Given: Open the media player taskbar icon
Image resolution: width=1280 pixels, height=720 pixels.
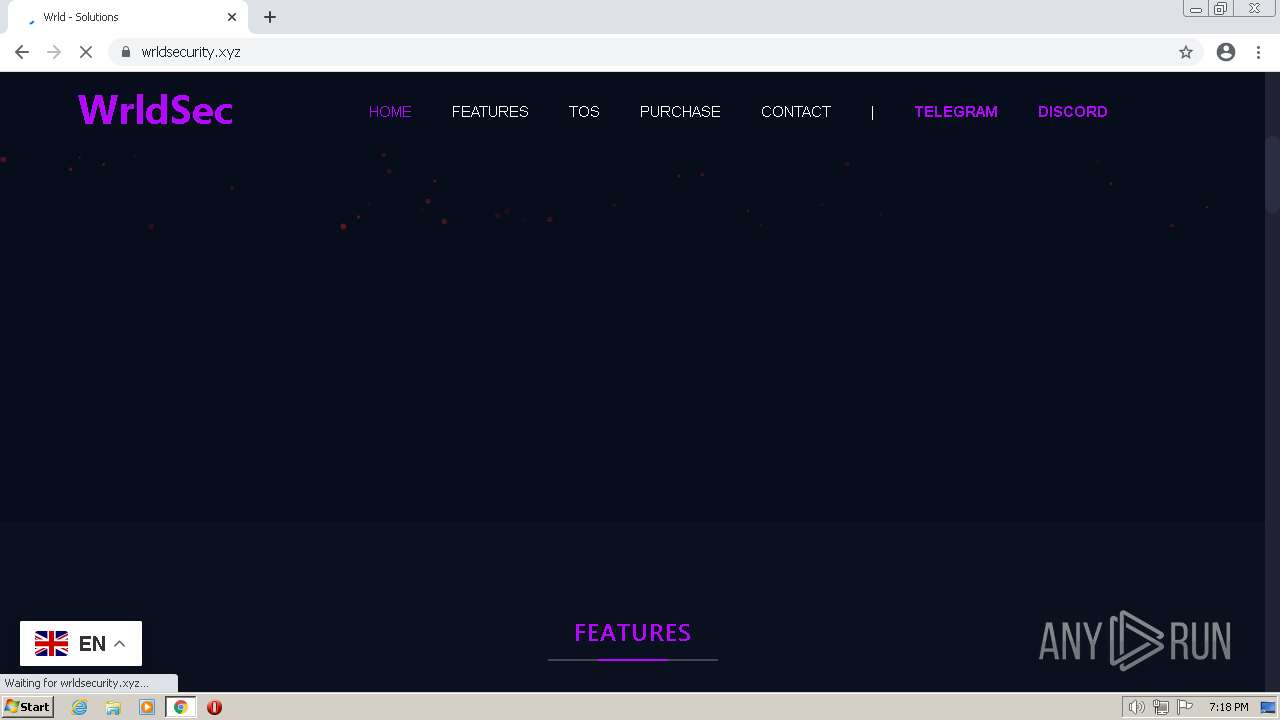Looking at the screenshot, I should [147, 707].
